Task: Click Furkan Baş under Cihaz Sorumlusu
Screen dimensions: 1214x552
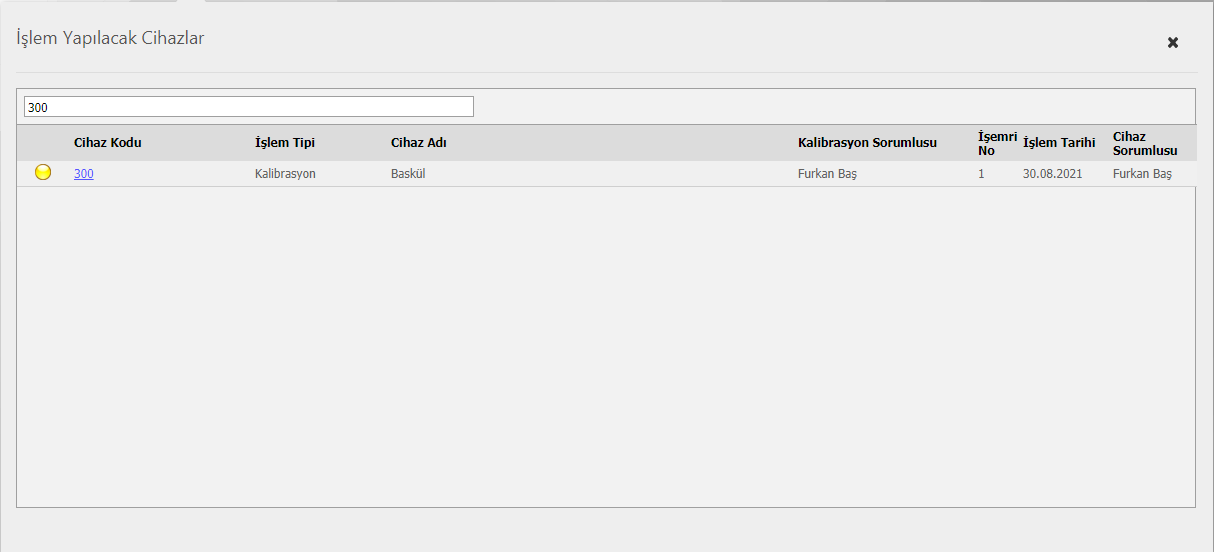Action: coord(1142,174)
